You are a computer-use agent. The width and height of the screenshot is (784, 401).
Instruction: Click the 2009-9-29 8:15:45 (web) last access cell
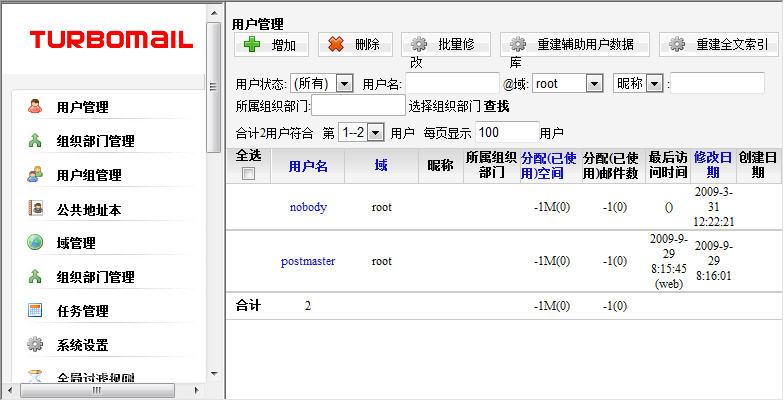(668, 261)
